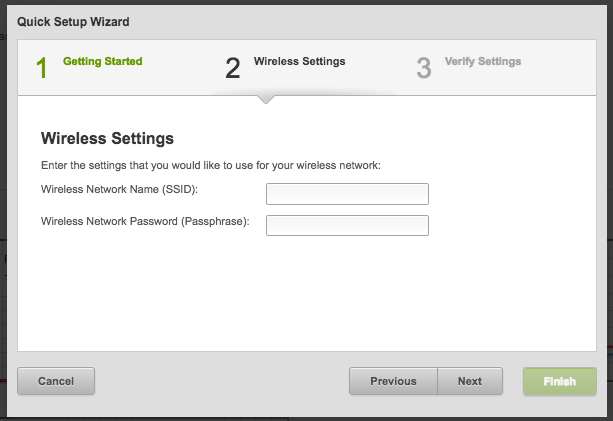Advance using the Next button
Screen dimensions: 613x421
[x=470, y=381]
